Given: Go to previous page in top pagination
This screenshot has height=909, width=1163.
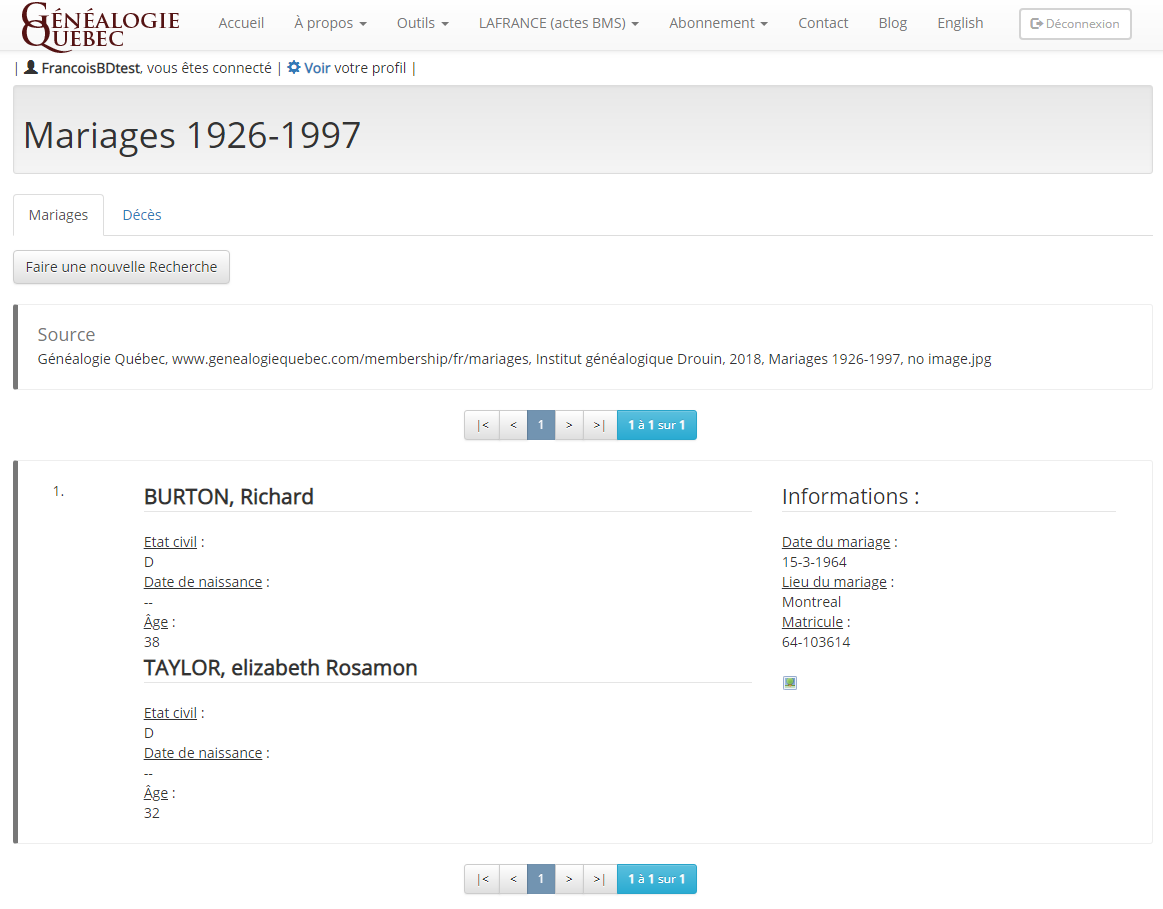Looking at the screenshot, I should point(513,425).
